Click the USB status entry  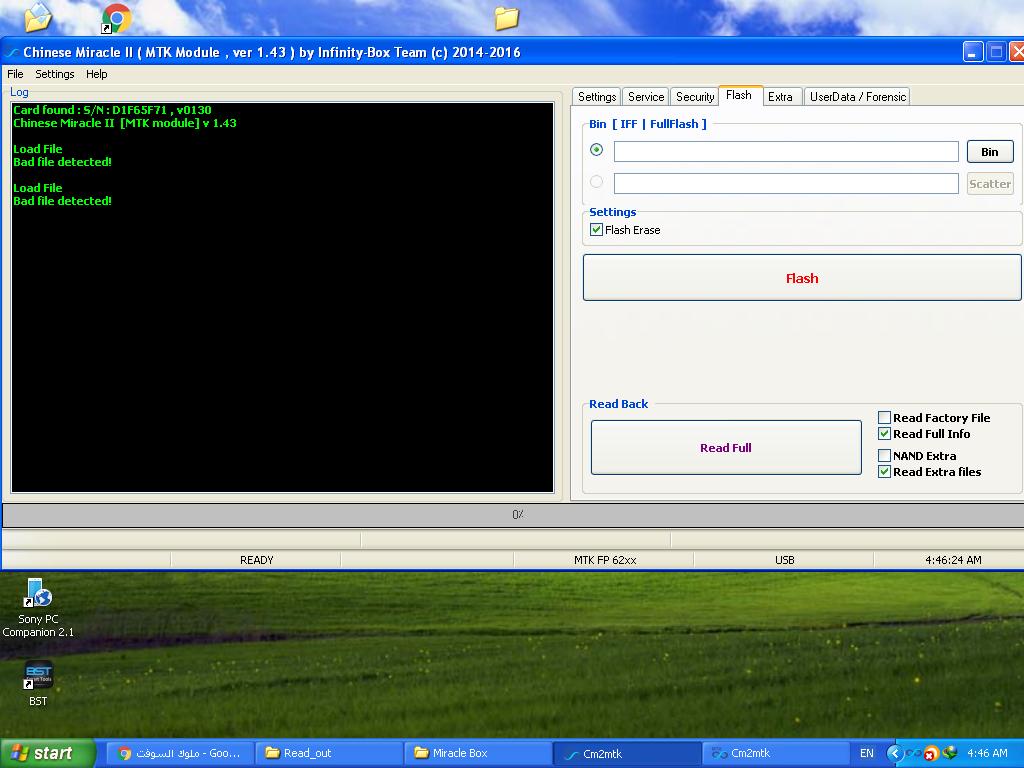pos(784,560)
